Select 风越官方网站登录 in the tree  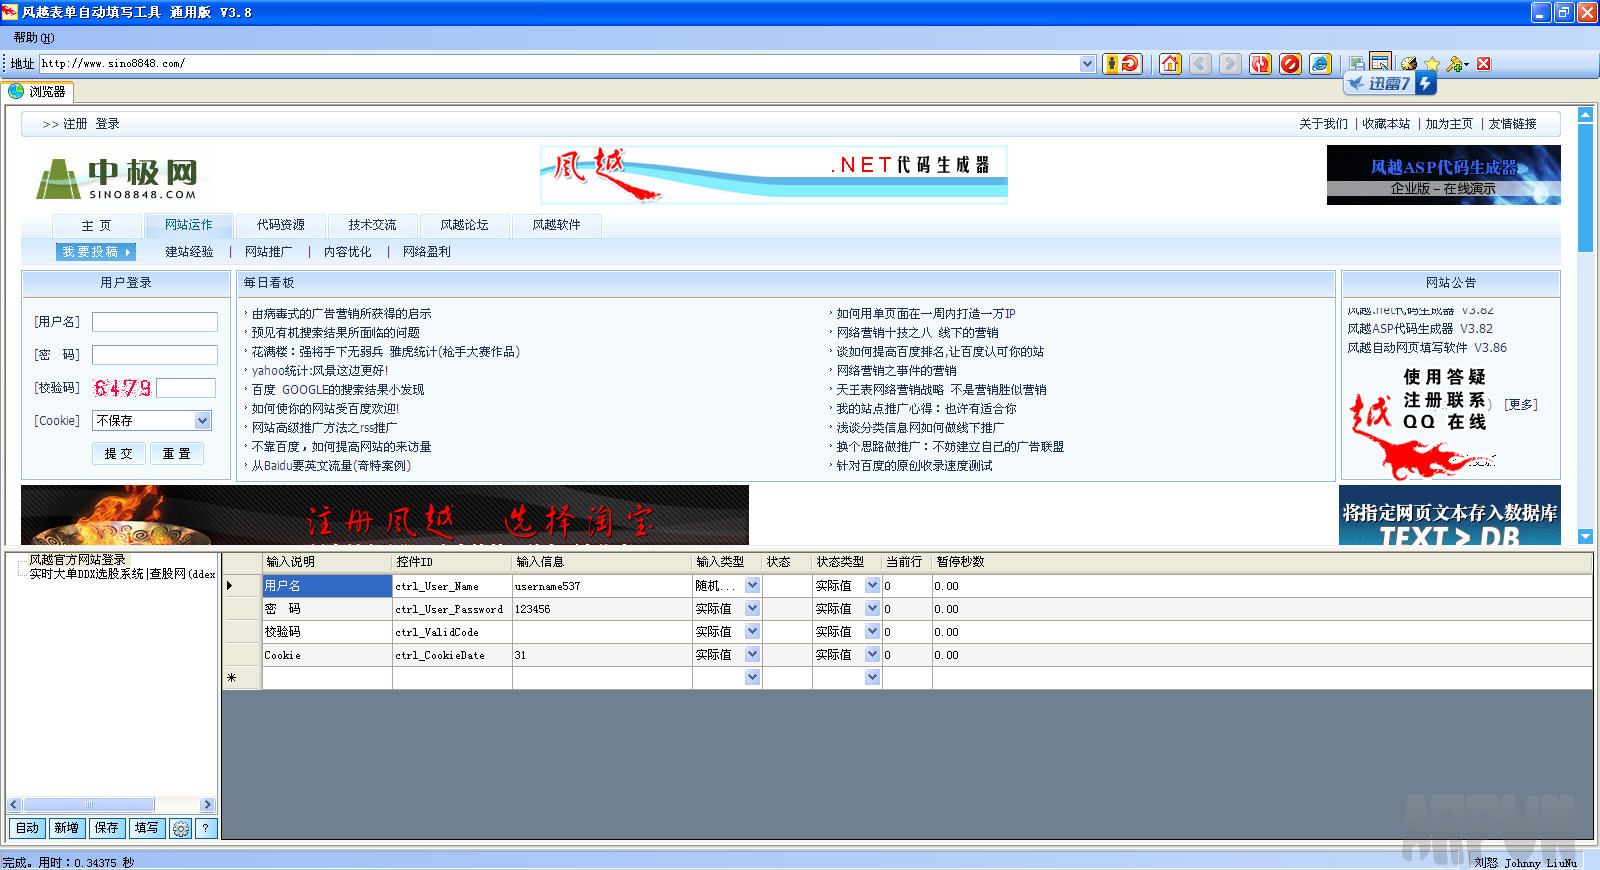77,560
